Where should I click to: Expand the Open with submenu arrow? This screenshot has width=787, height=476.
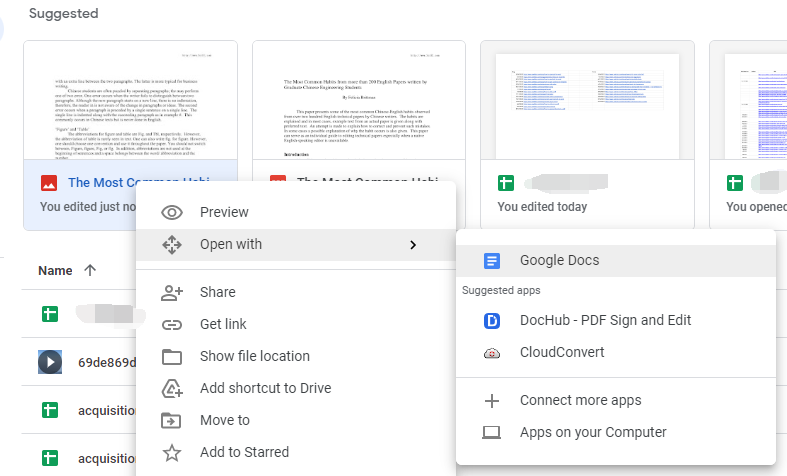pos(413,245)
